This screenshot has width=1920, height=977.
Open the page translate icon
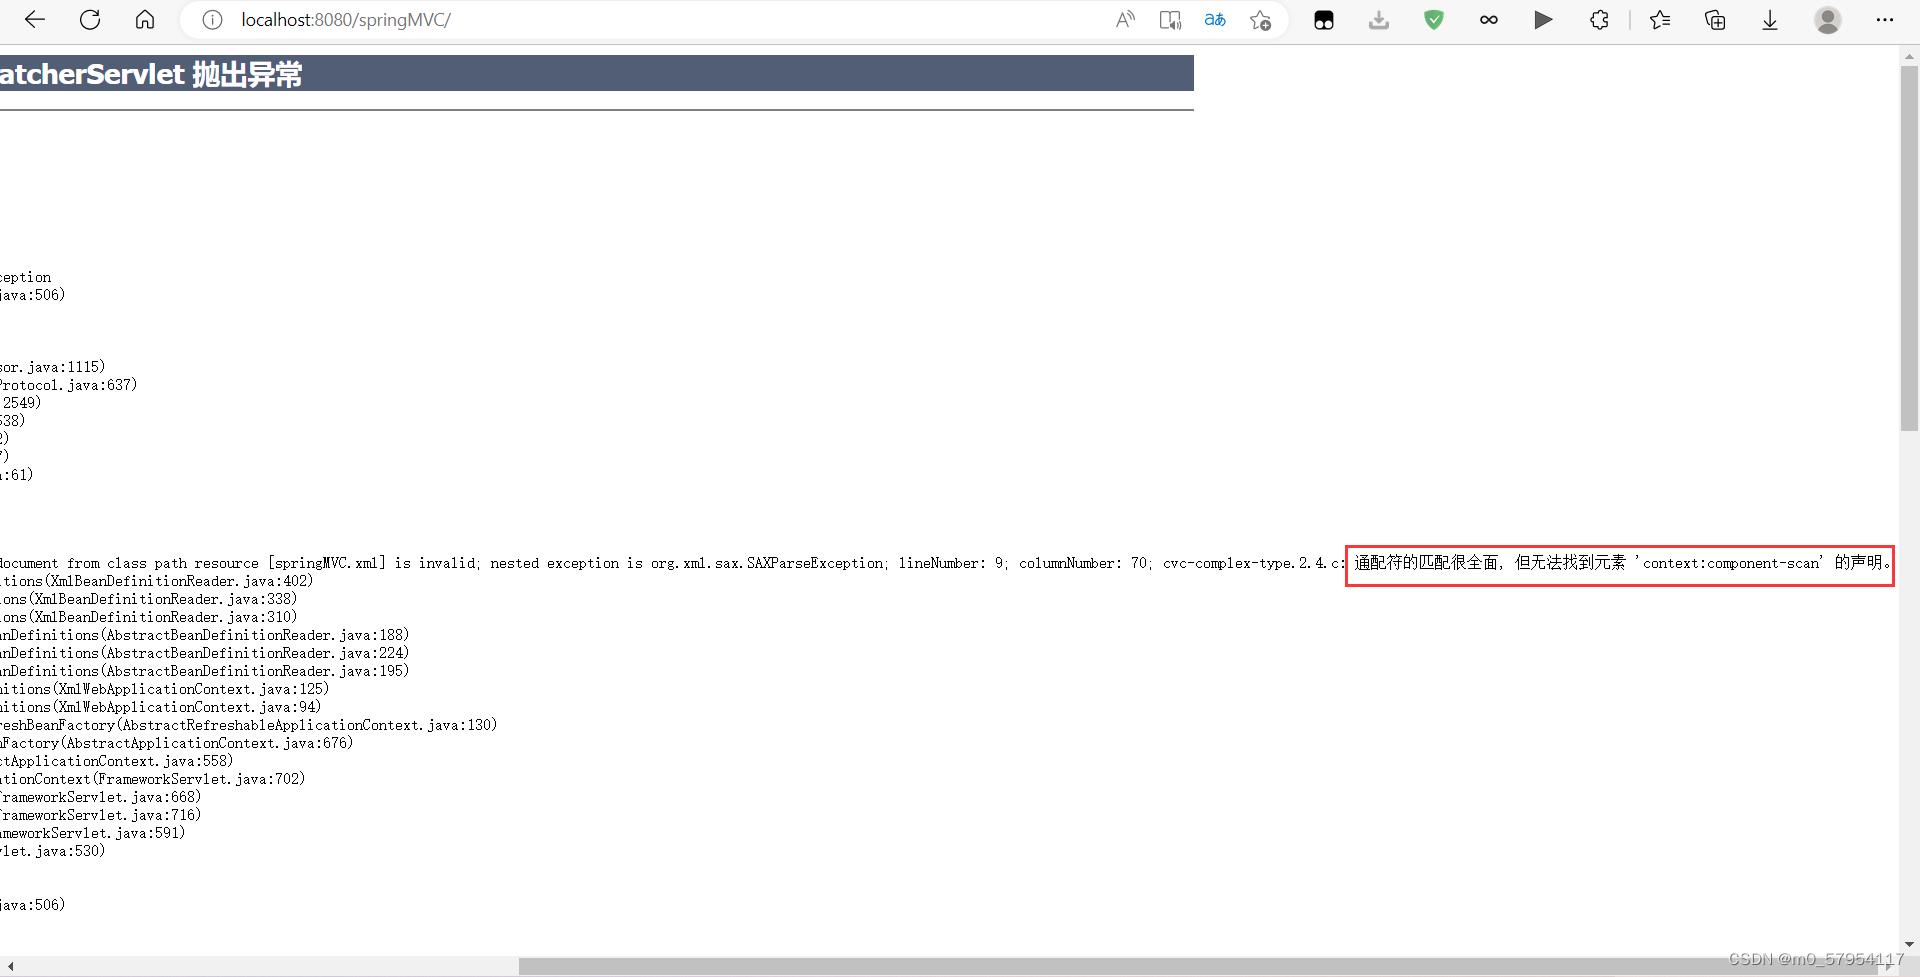point(1215,20)
